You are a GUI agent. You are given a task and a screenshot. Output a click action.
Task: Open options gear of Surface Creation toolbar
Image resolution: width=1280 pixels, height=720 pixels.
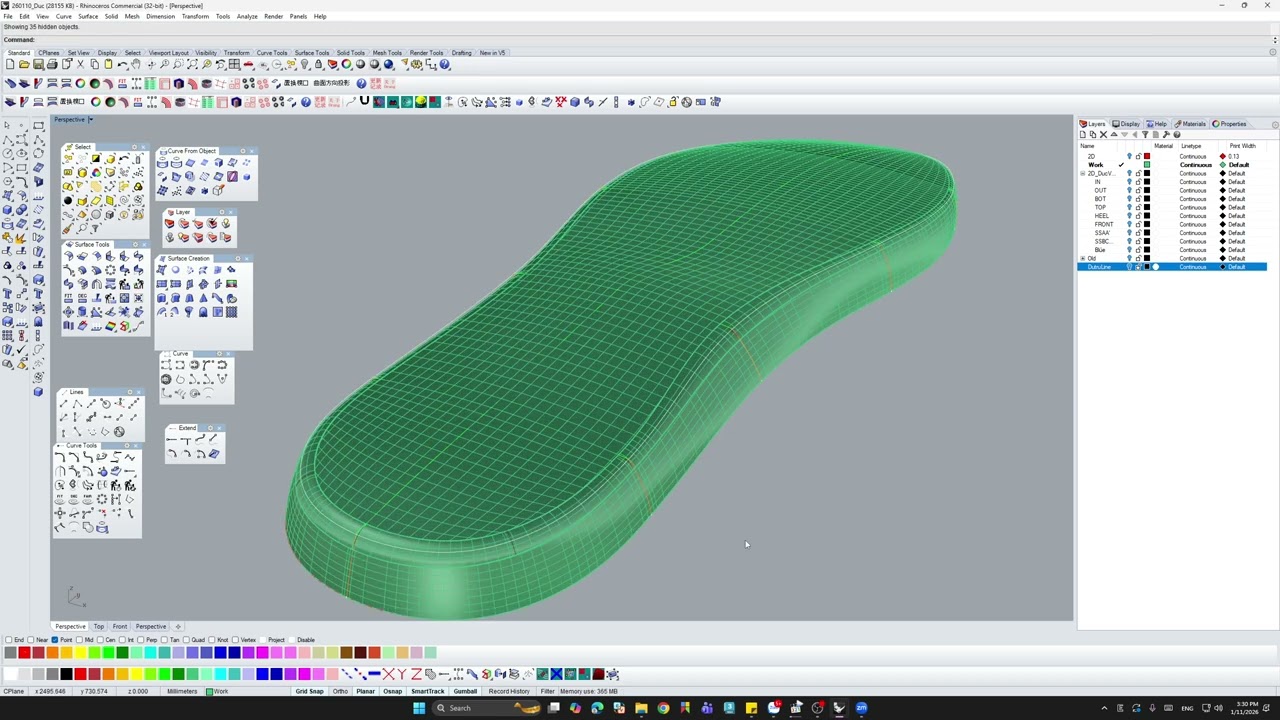238,258
